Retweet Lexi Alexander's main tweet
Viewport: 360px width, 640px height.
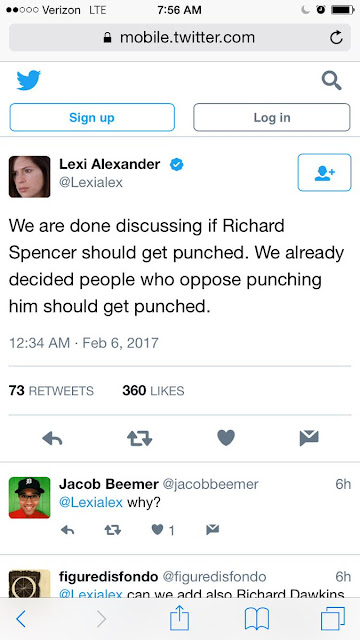140,438
